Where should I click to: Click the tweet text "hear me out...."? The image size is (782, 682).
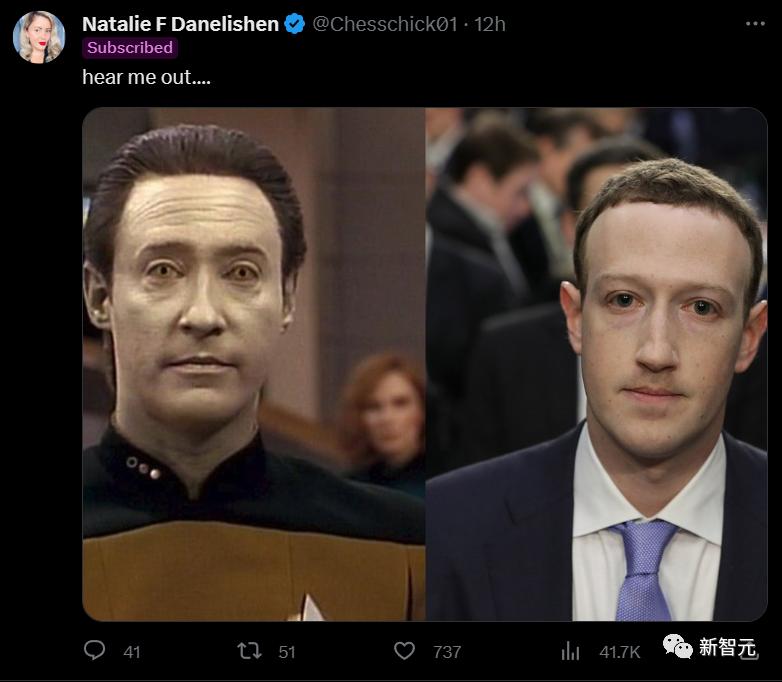click(x=146, y=77)
